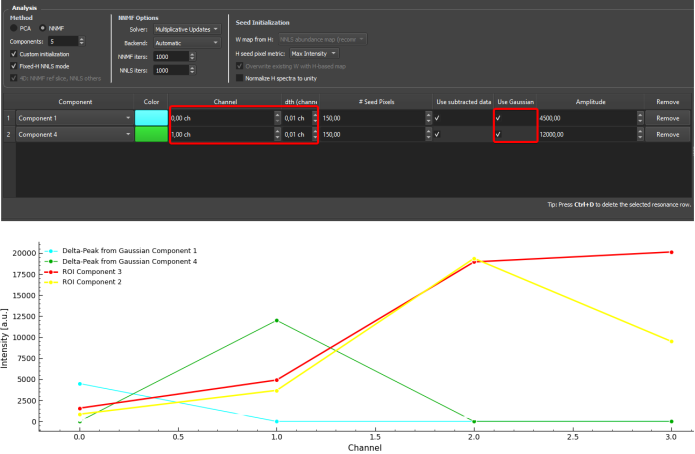Click the Component 1 seed pixels stepper
The image size is (695, 454).
click(428, 118)
